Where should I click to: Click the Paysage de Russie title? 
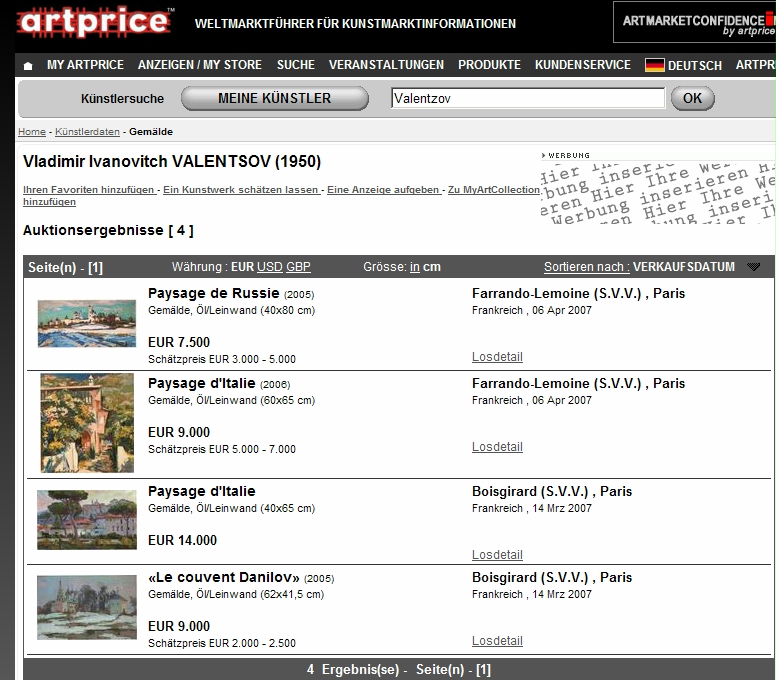(214, 293)
